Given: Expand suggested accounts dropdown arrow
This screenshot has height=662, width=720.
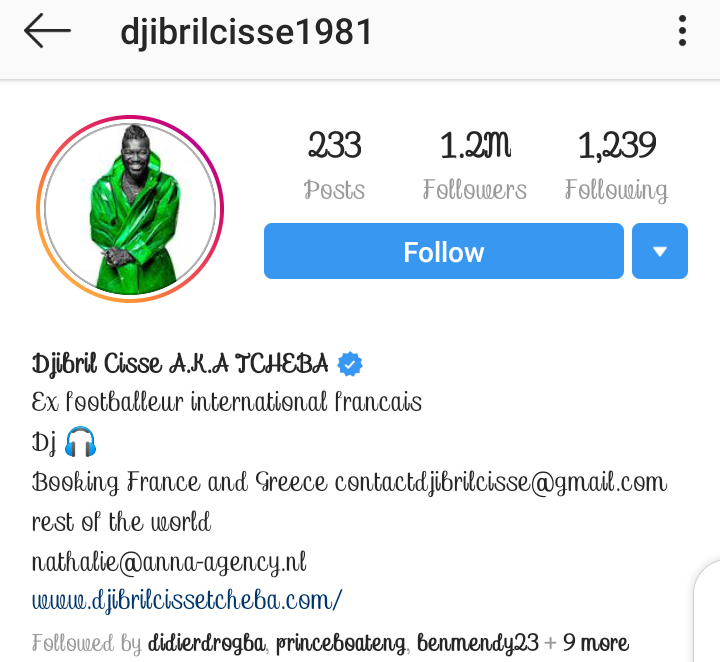Looking at the screenshot, I should click(660, 251).
